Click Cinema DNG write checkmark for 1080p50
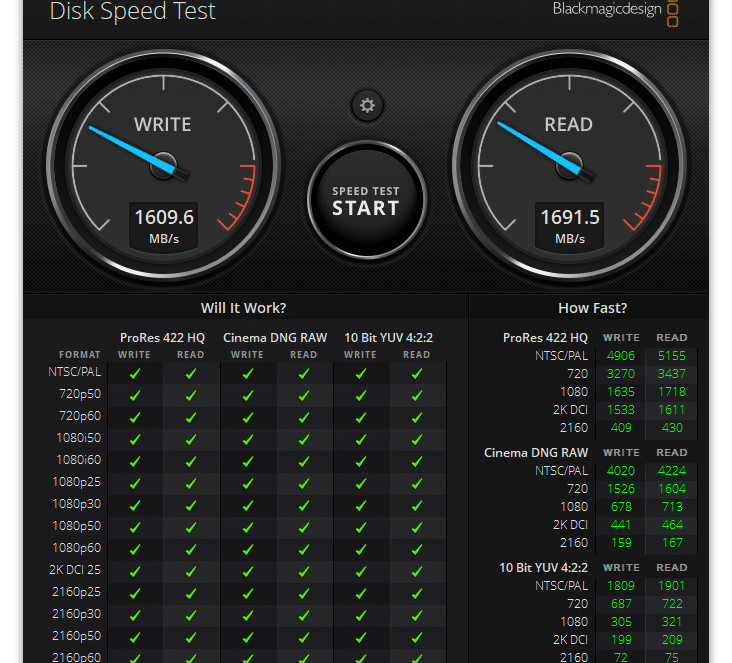Screen dimensions: 732x663 pyautogui.click(x=248, y=528)
